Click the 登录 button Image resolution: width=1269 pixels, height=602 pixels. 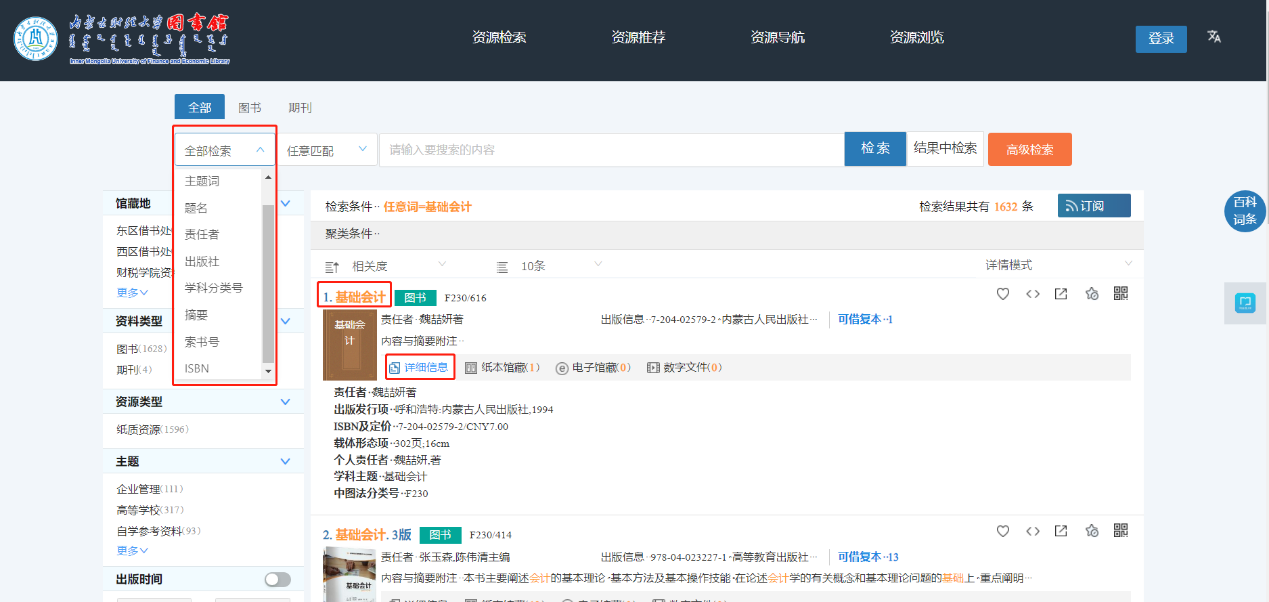pyautogui.click(x=1161, y=39)
